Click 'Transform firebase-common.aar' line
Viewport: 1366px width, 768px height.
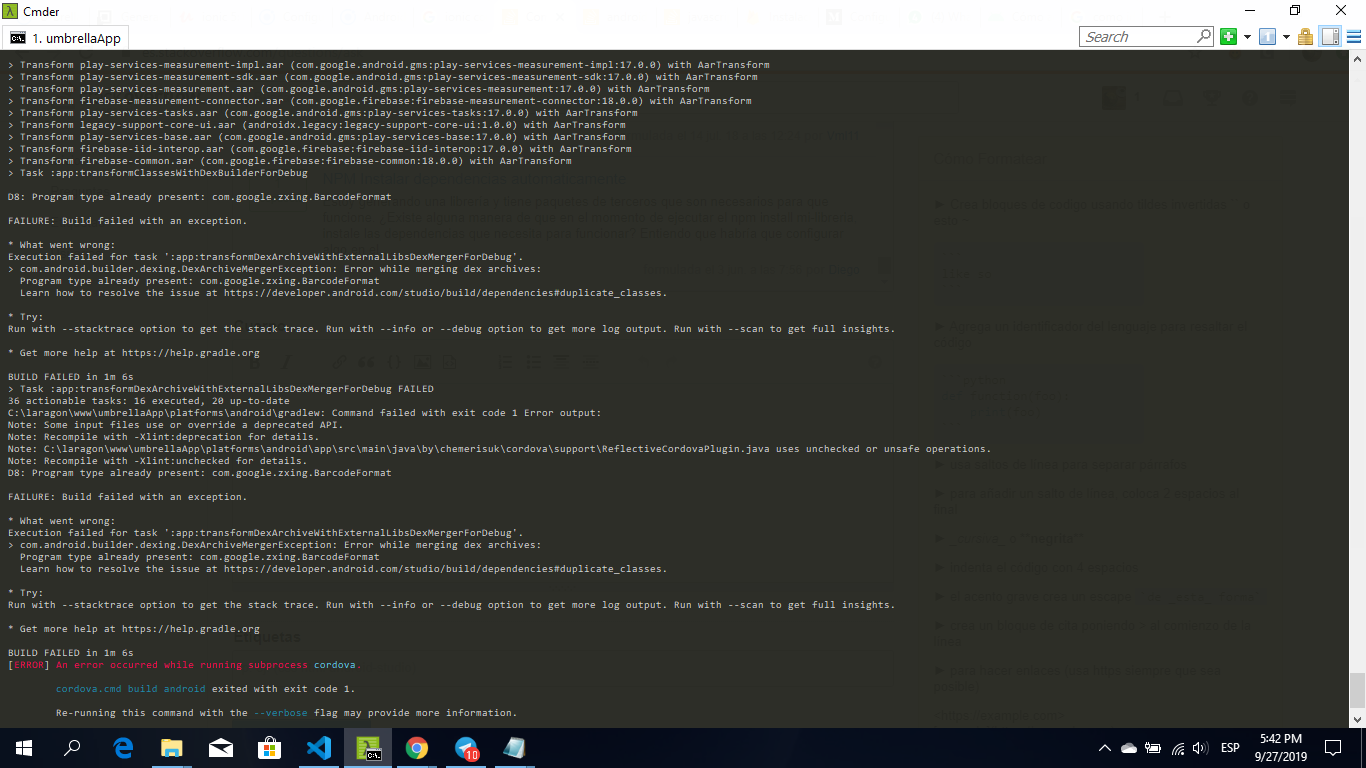(x=290, y=161)
